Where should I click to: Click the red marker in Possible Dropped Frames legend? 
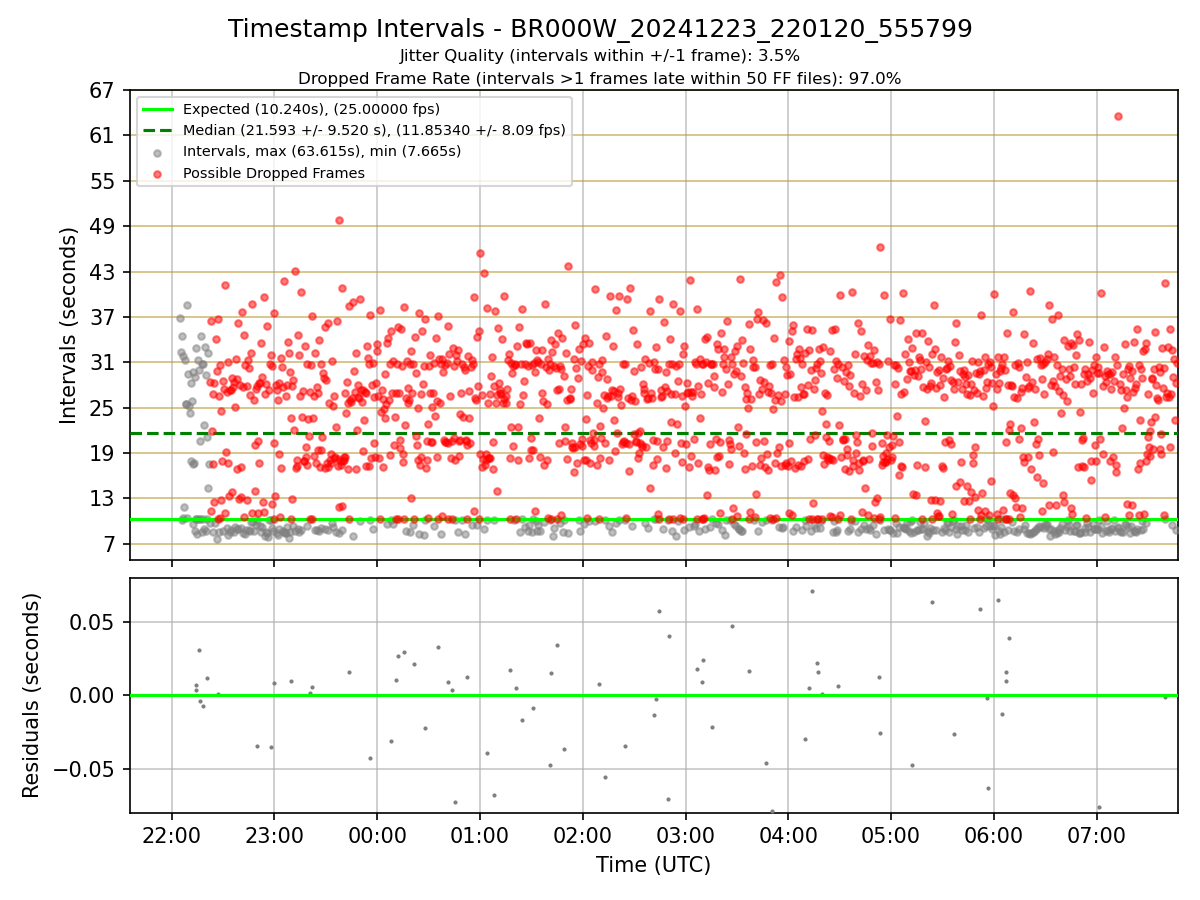click(x=158, y=173)
